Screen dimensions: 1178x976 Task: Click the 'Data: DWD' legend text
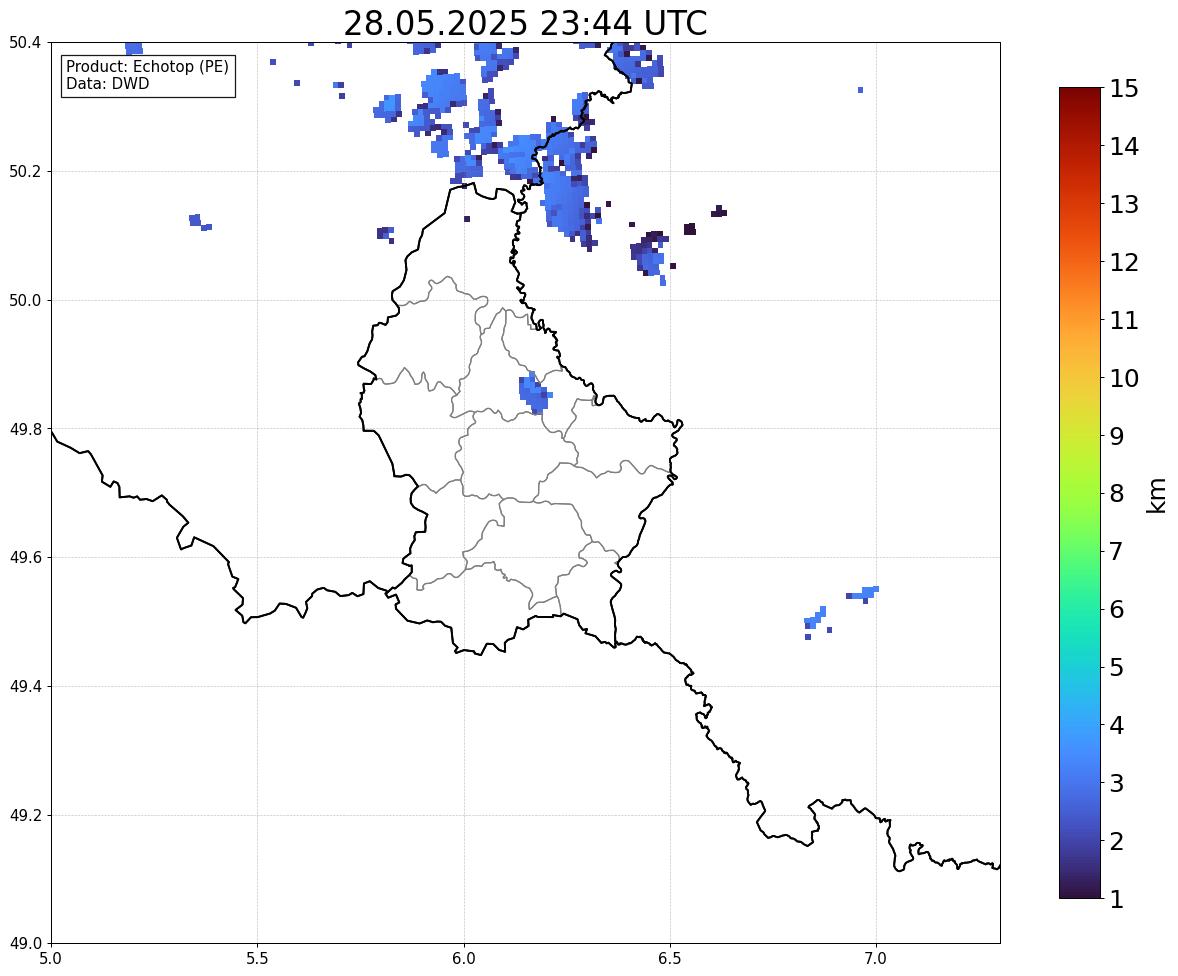coord(107,83)
